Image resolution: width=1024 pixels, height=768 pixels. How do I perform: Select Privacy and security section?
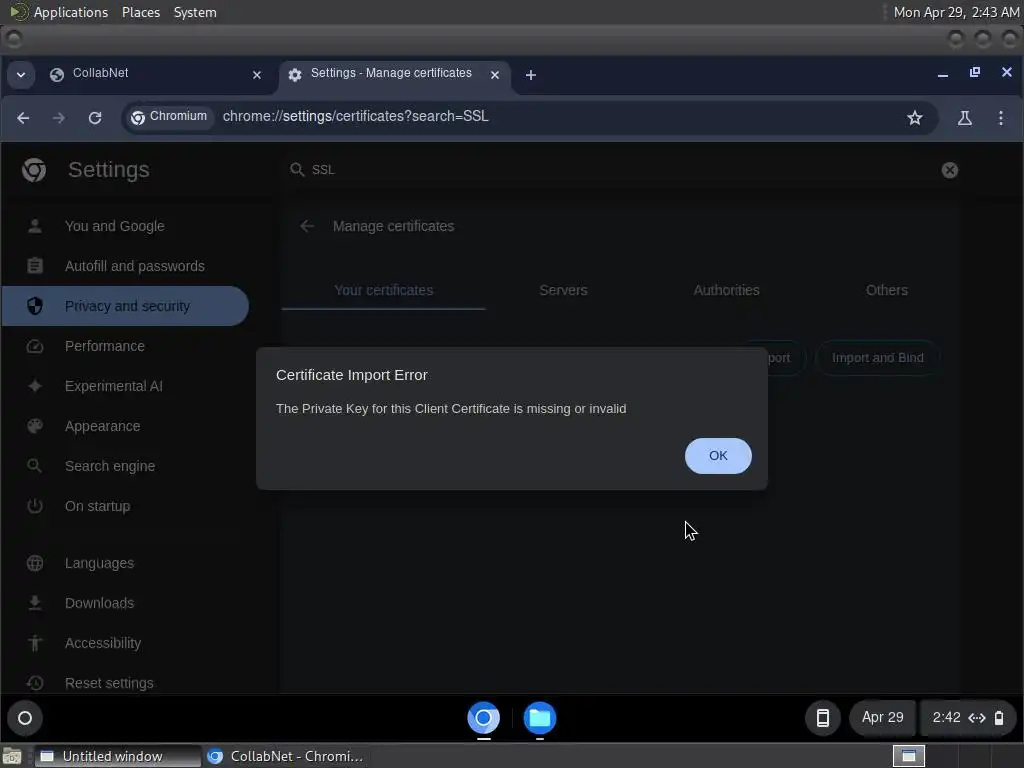click(125, 306)
